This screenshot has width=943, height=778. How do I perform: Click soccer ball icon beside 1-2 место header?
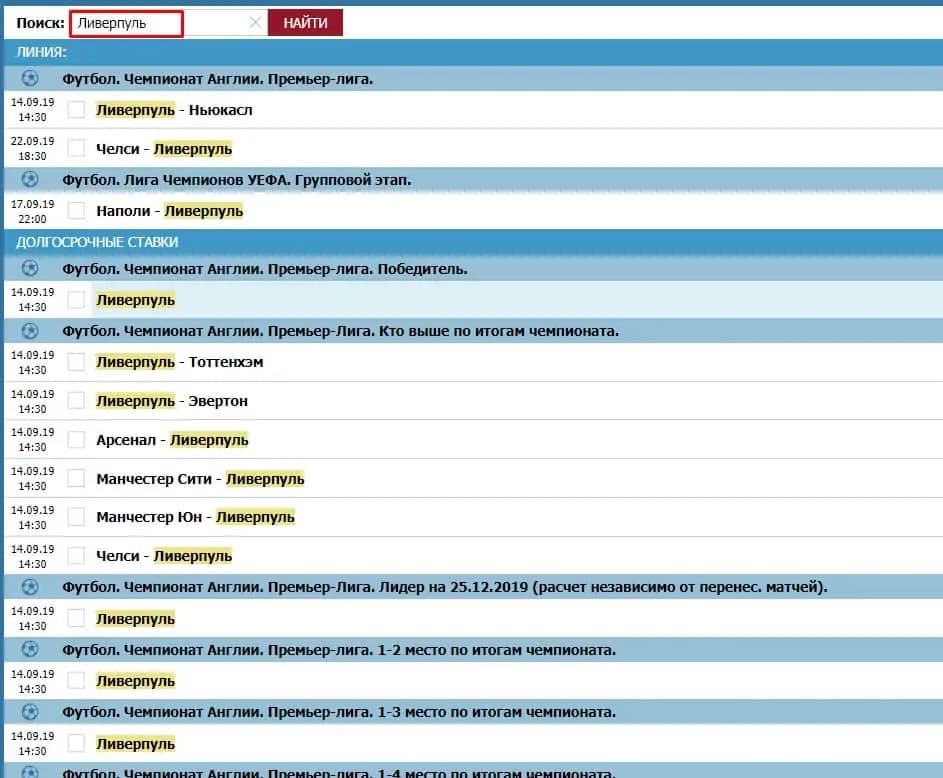click(29, 649)
